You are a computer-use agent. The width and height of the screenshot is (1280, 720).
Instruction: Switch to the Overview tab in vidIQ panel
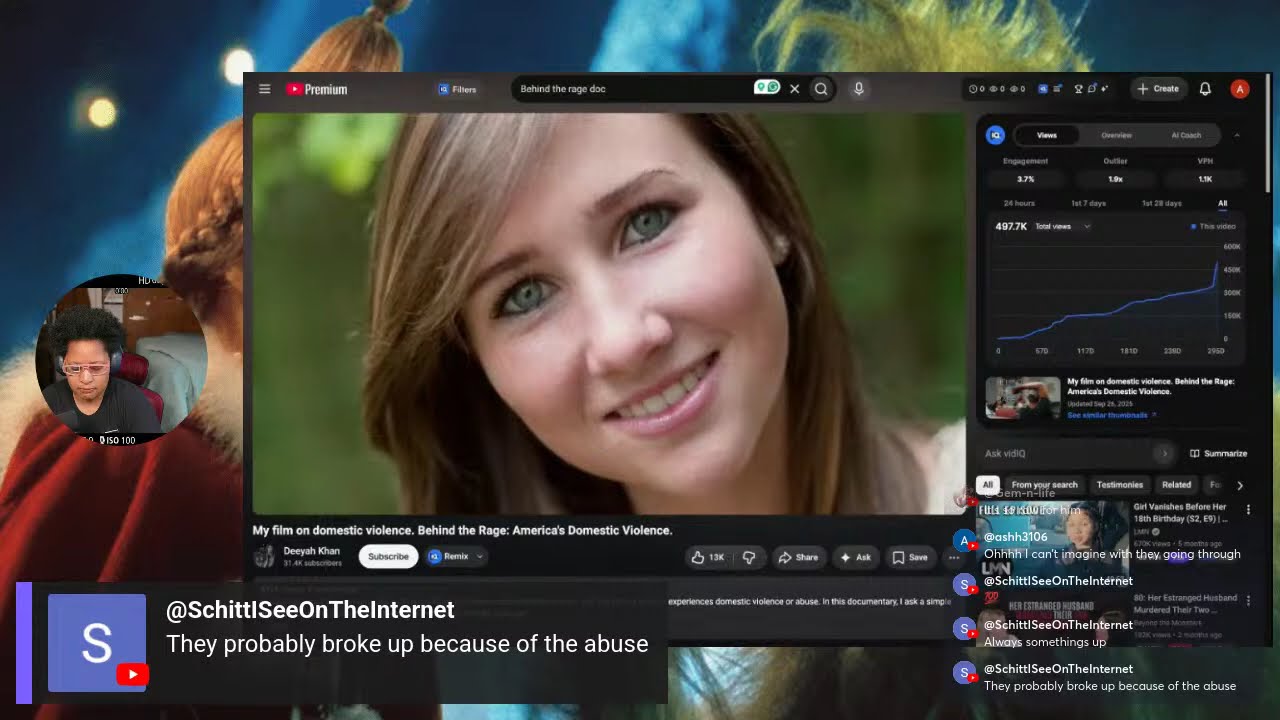click(1117, 135)
